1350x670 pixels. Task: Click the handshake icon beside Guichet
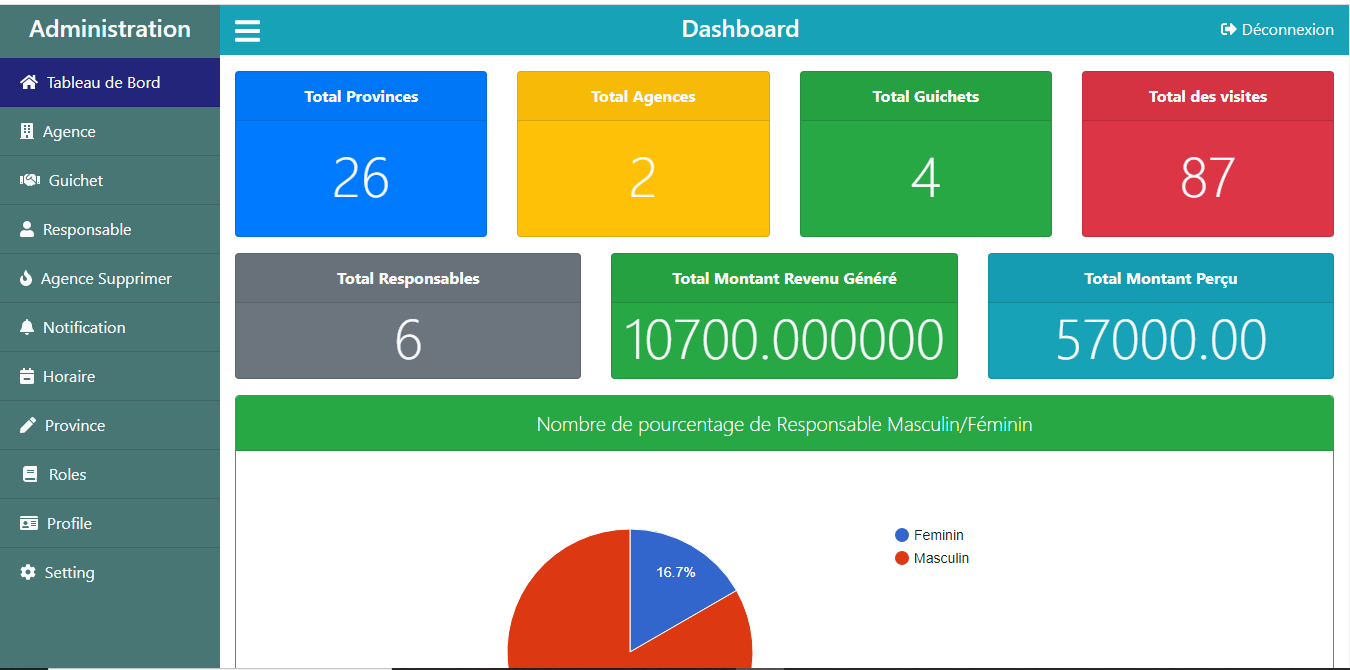pos(30,180)
